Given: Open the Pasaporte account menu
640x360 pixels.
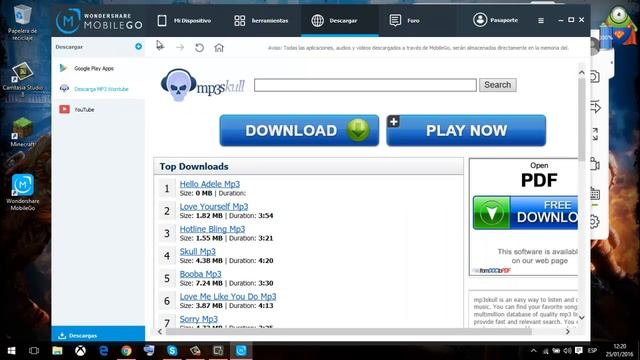Looking at the screenshot, I should 495,20.
